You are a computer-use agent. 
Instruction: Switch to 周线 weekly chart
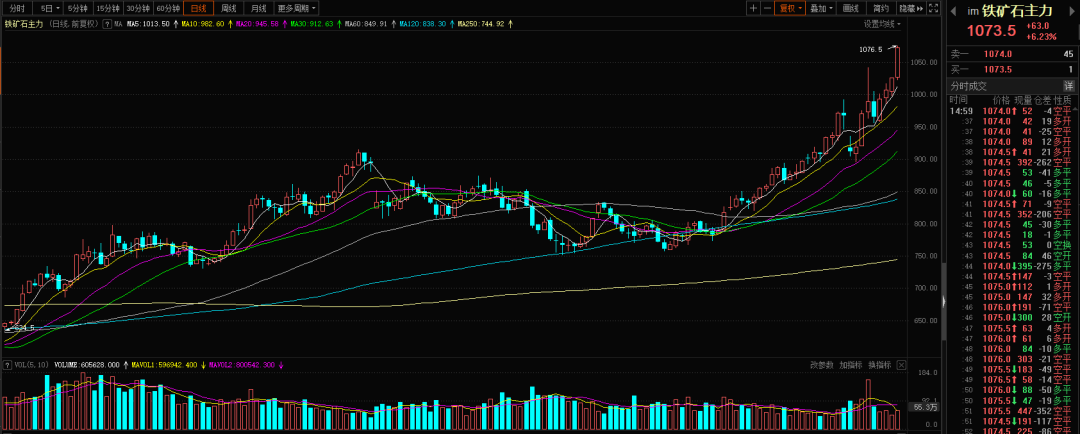[229, 8]
